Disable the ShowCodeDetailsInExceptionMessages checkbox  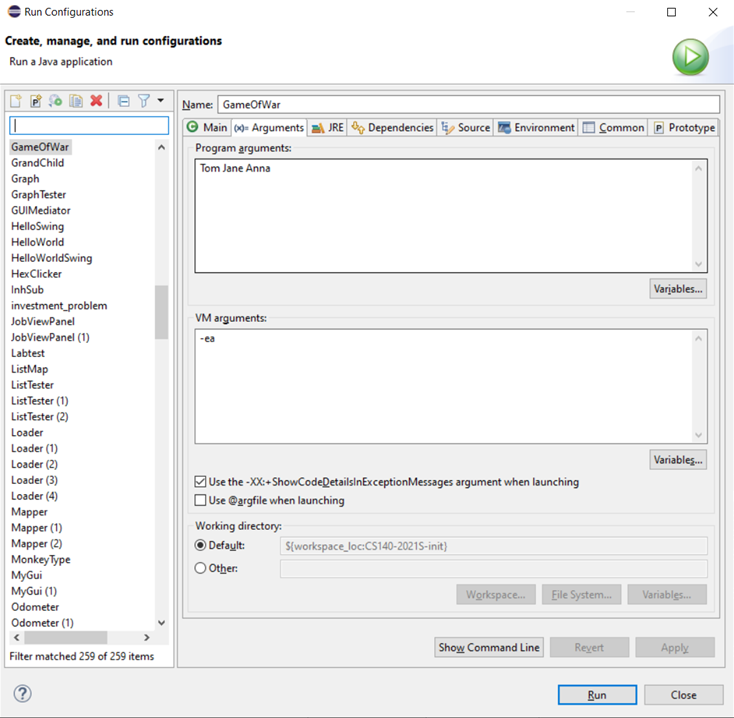pos(201,482)
